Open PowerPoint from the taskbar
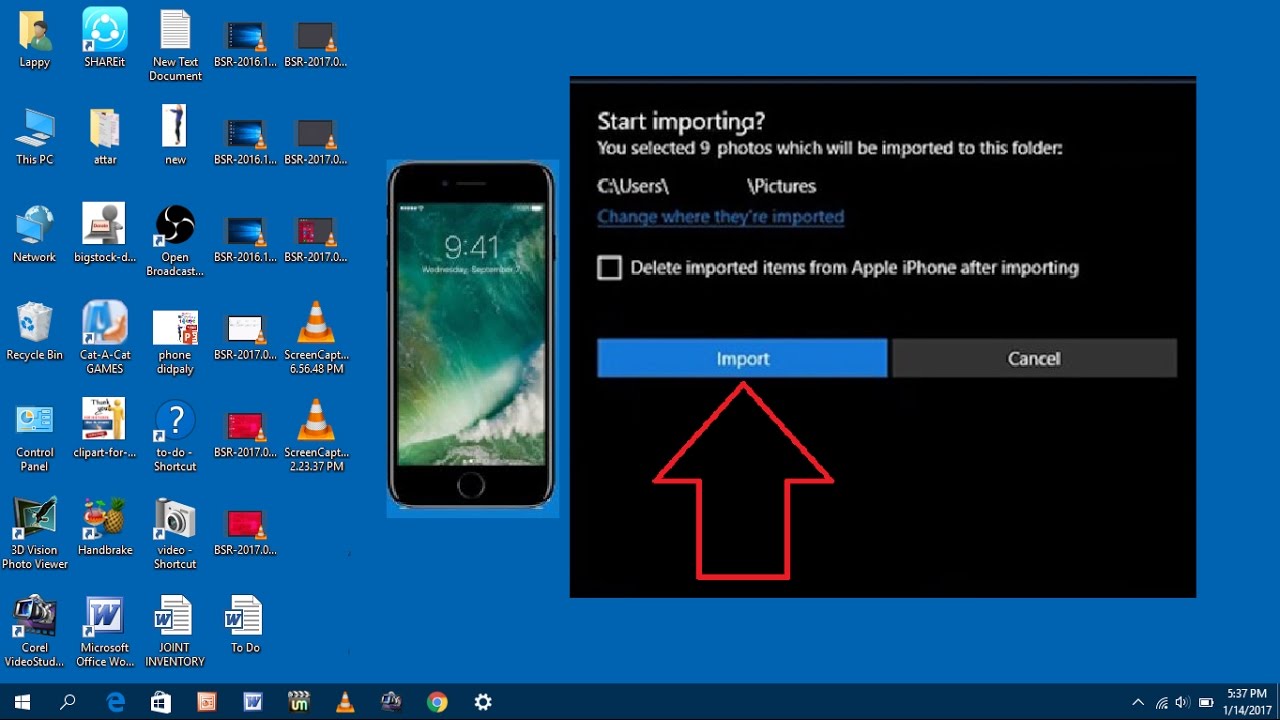The height and width of the screenshot is (720, 1280). 207,702
